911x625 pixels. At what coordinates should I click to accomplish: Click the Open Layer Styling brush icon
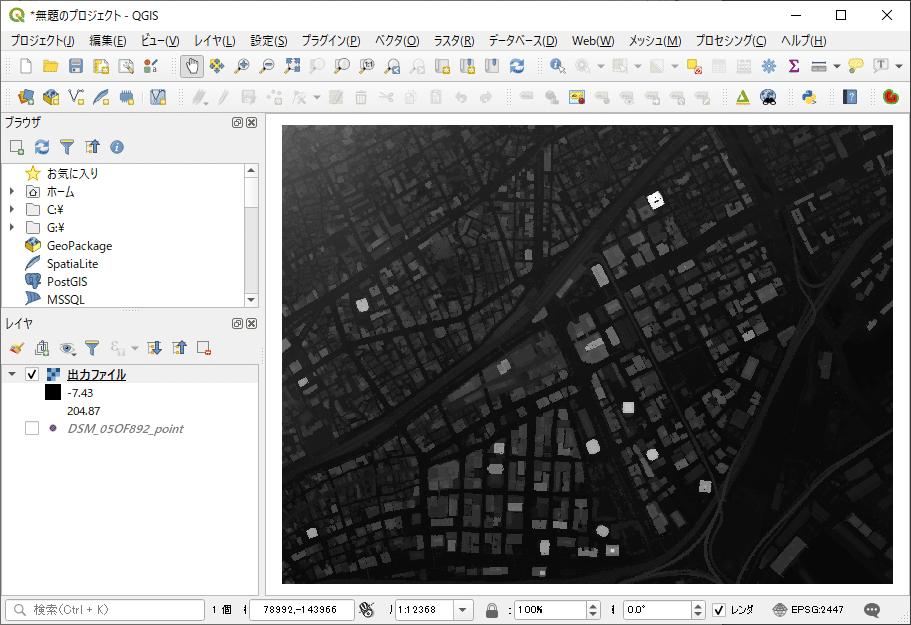[x=16, y=348]
